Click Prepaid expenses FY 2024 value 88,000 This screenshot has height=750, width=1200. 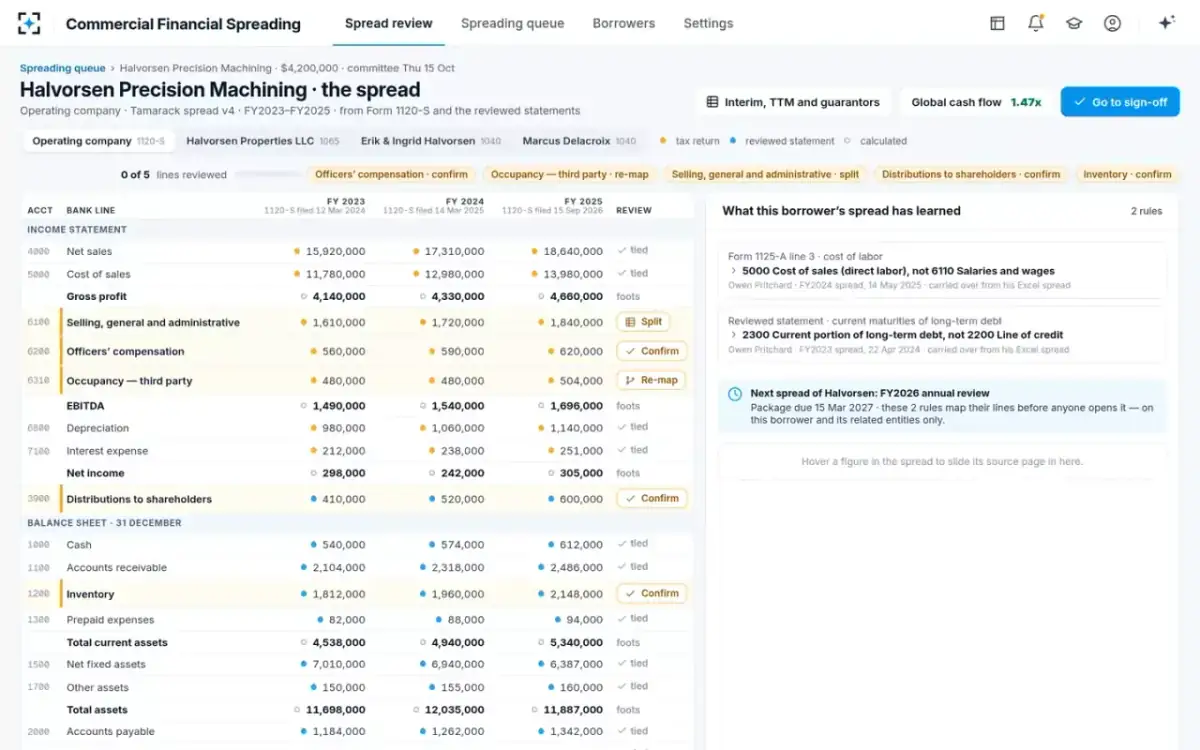coord(466,620)
